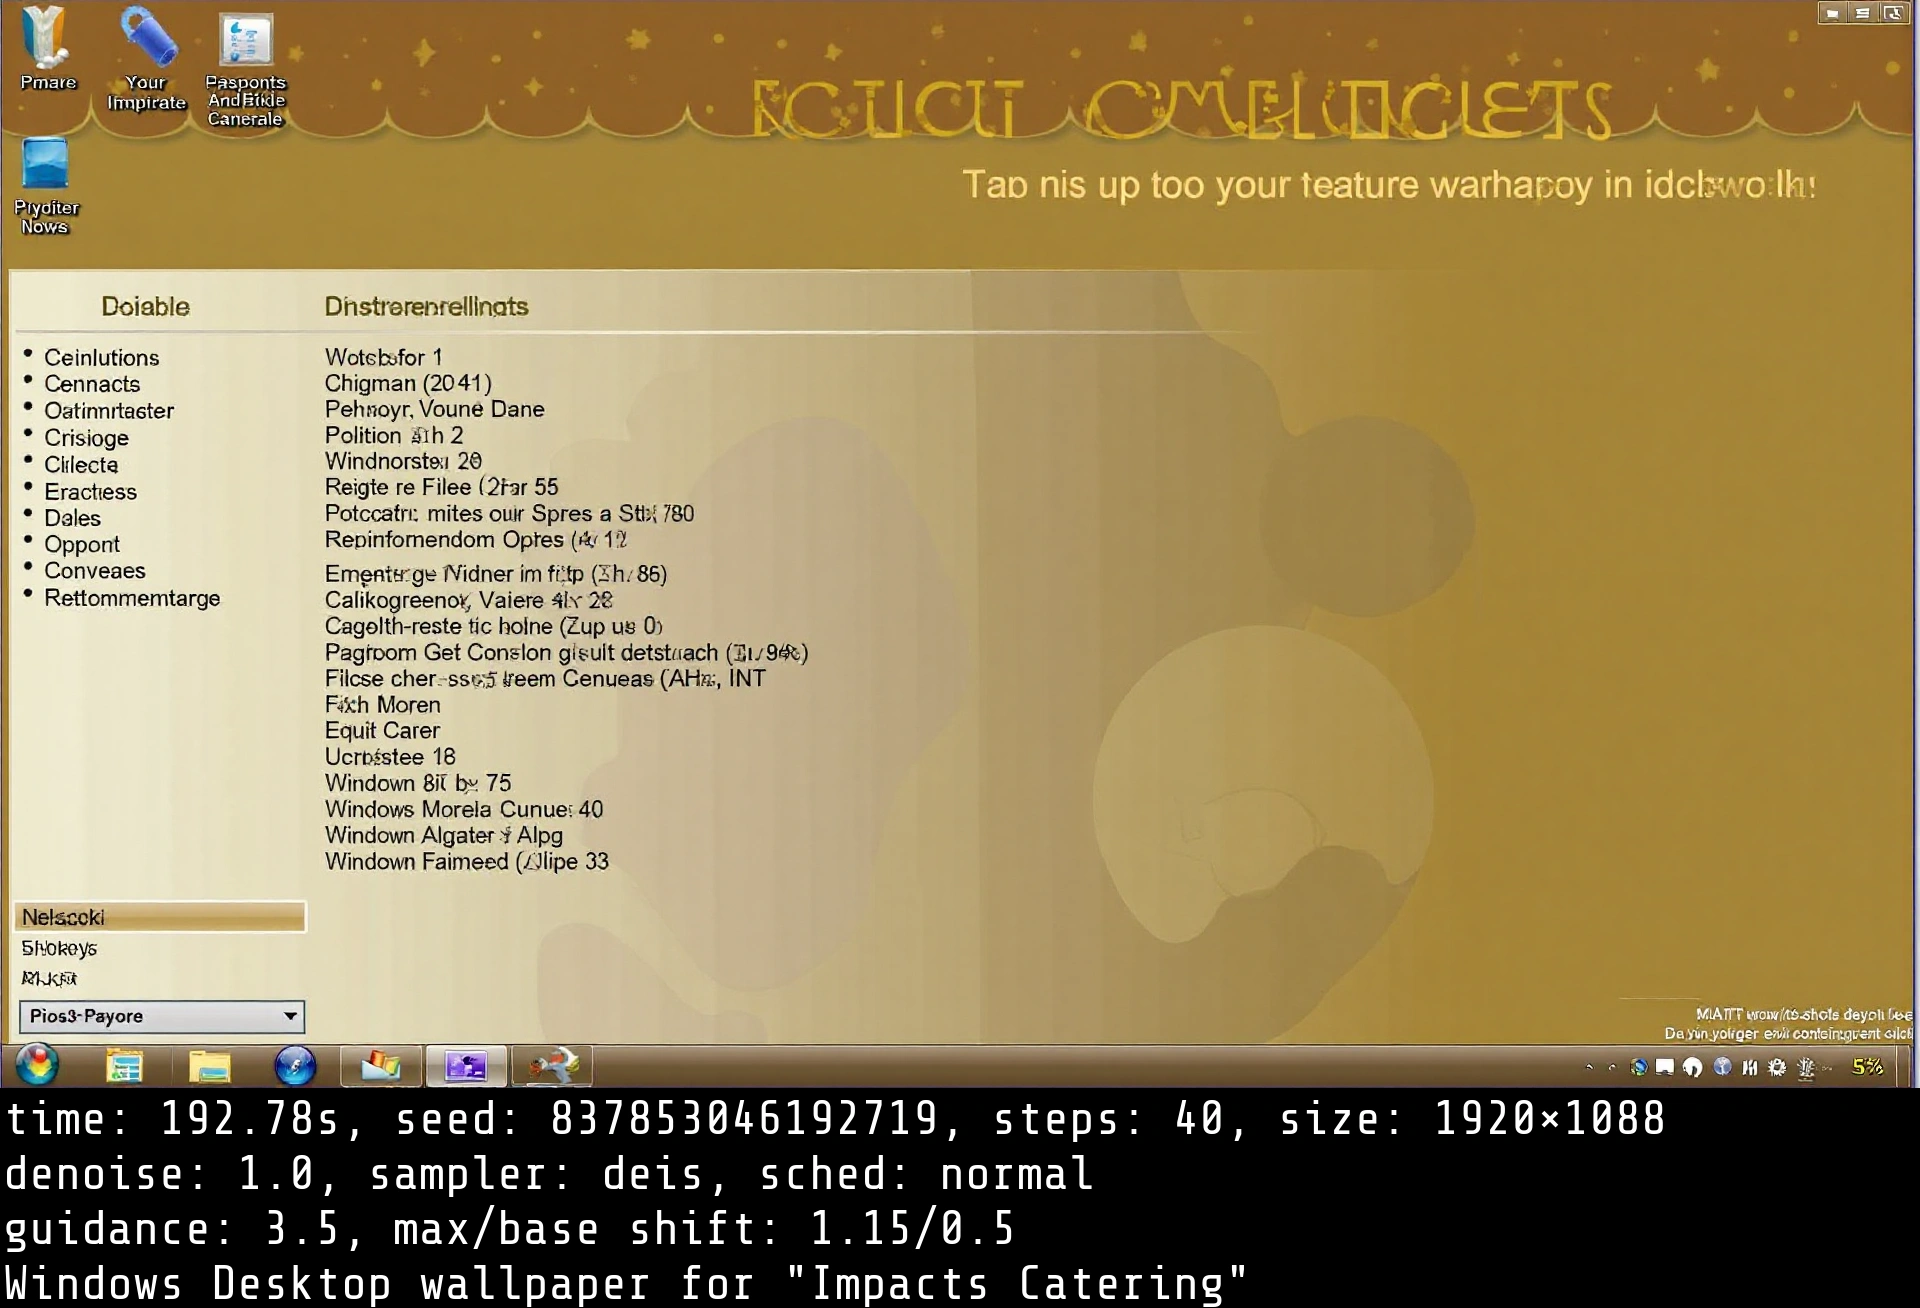This screenshot has height=1308, width=1920.
Task: Open the Internet Explorer taskbar icon
Action: (x=295, y=1065)
